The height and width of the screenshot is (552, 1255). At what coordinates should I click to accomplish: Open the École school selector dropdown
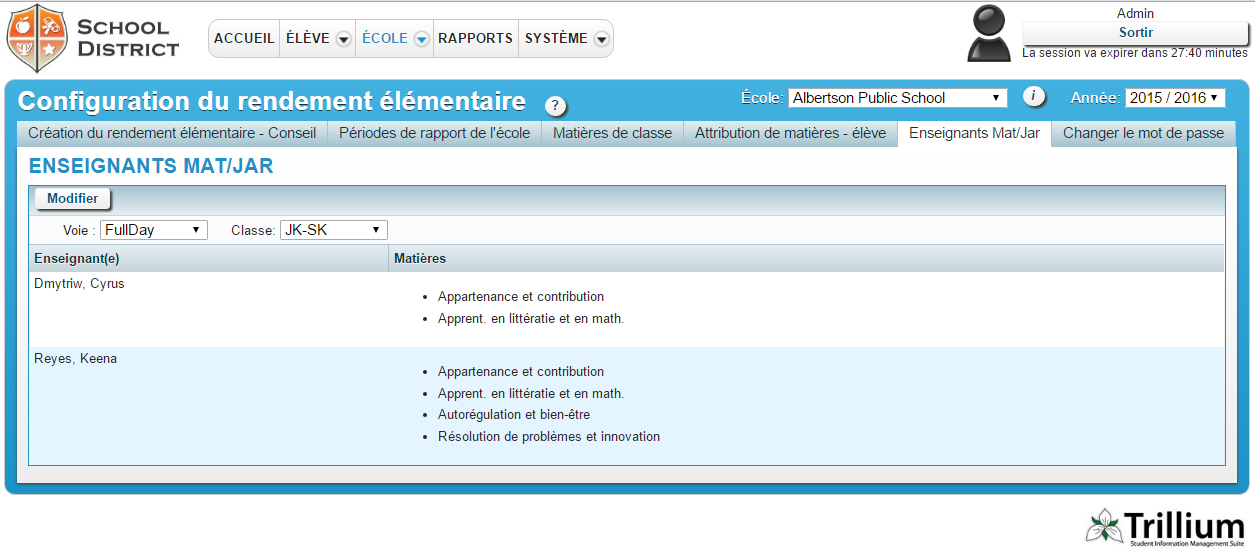[897, 98]
